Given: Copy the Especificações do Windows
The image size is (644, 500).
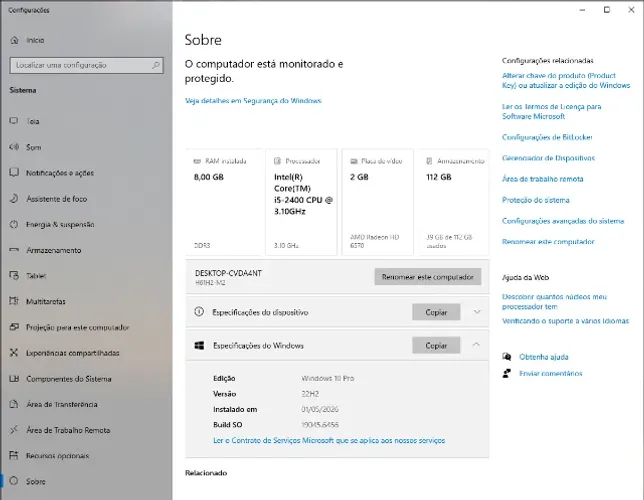Looking at the screenshot, I should 436,346.
